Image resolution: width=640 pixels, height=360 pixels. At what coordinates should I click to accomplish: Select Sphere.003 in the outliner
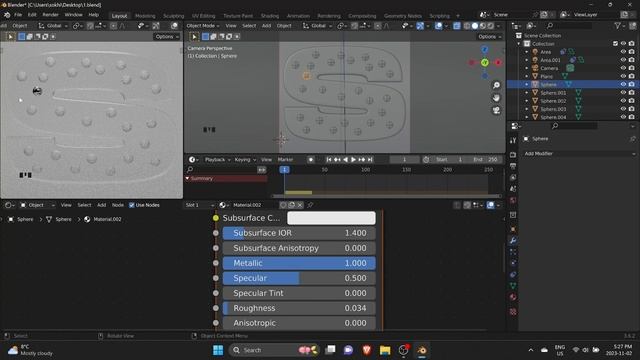click(x=553, y=109)
